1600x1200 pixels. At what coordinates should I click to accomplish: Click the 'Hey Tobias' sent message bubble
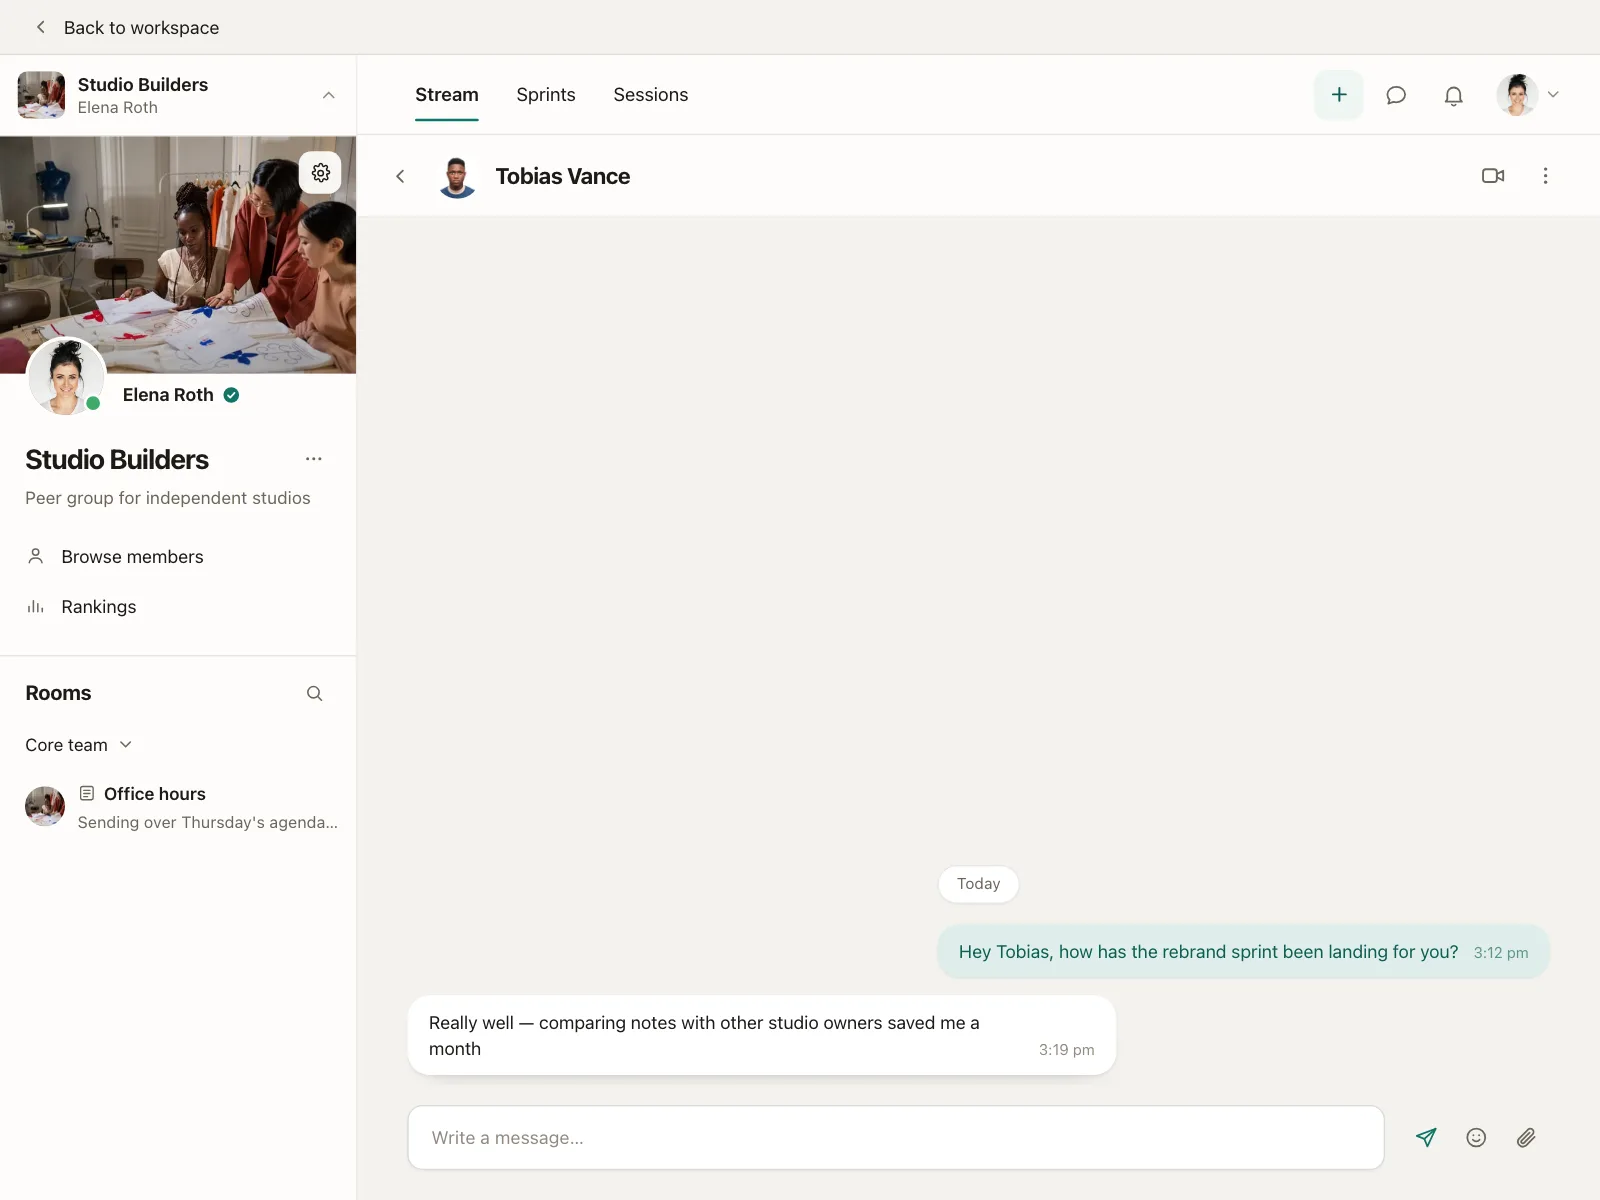(x=1243, y=952)
